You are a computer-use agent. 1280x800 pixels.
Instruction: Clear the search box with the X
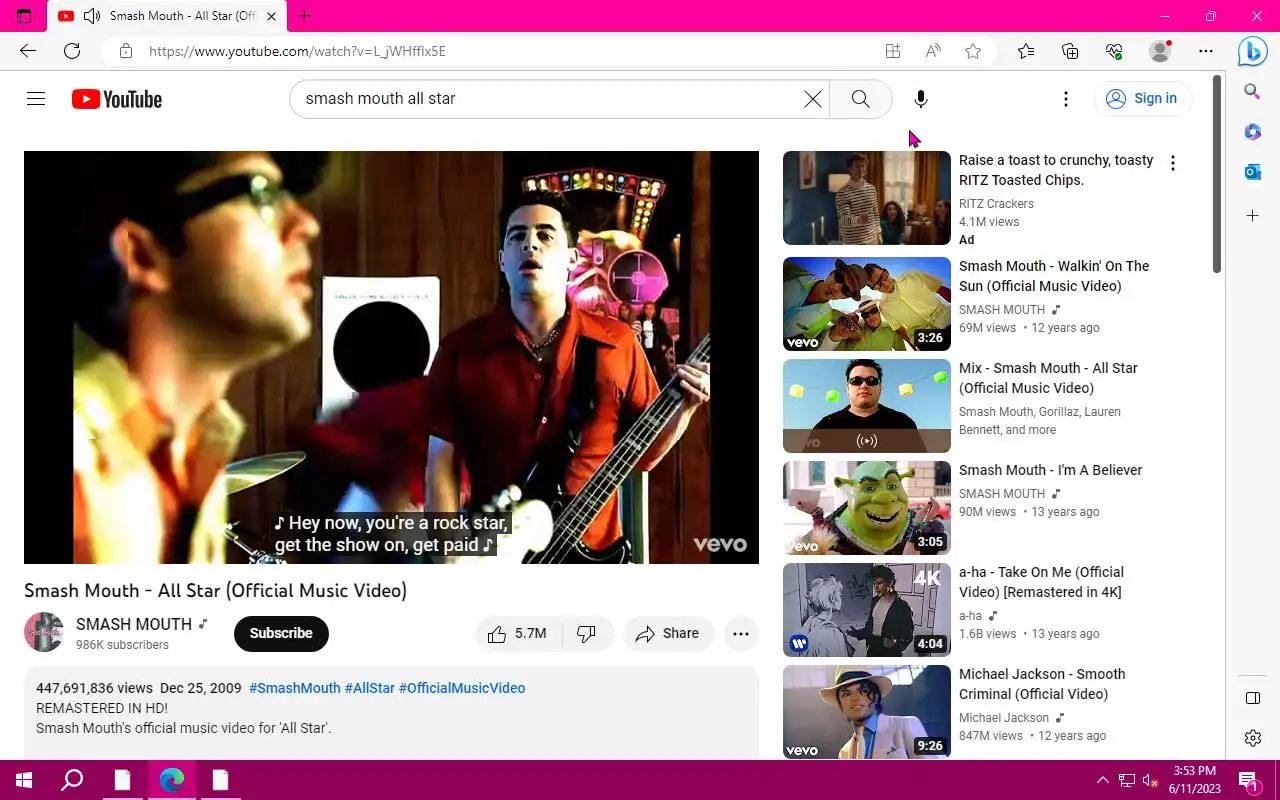point(813,99)
